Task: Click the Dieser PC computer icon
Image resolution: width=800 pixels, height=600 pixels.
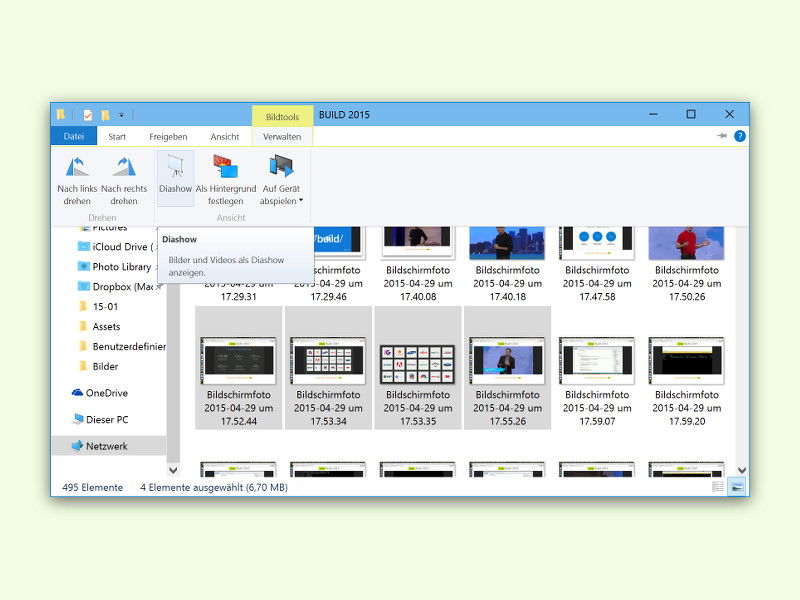Action: point(78,419)
